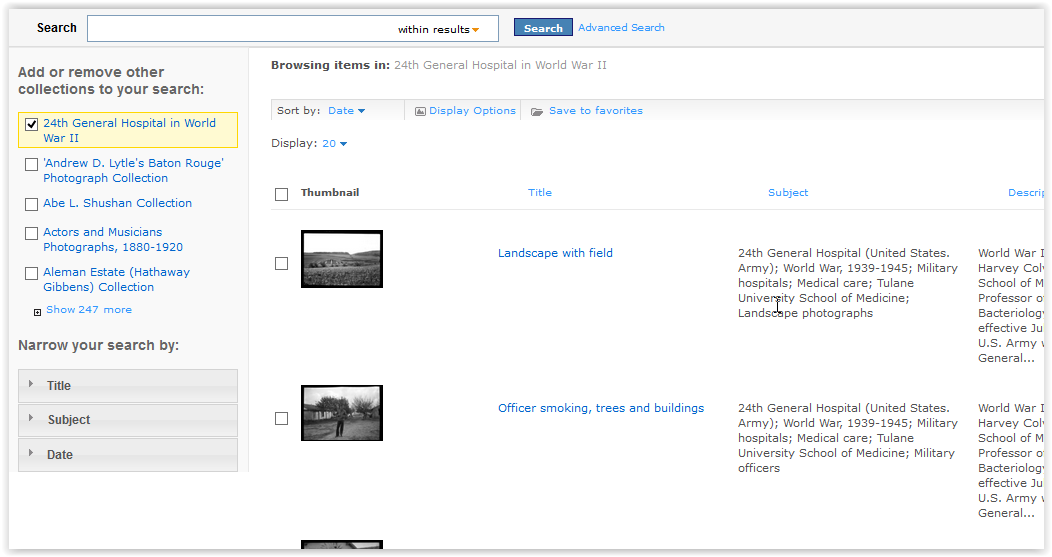Open Landscape with field title link
The image size is (1052, 557).
coord(555,253)
